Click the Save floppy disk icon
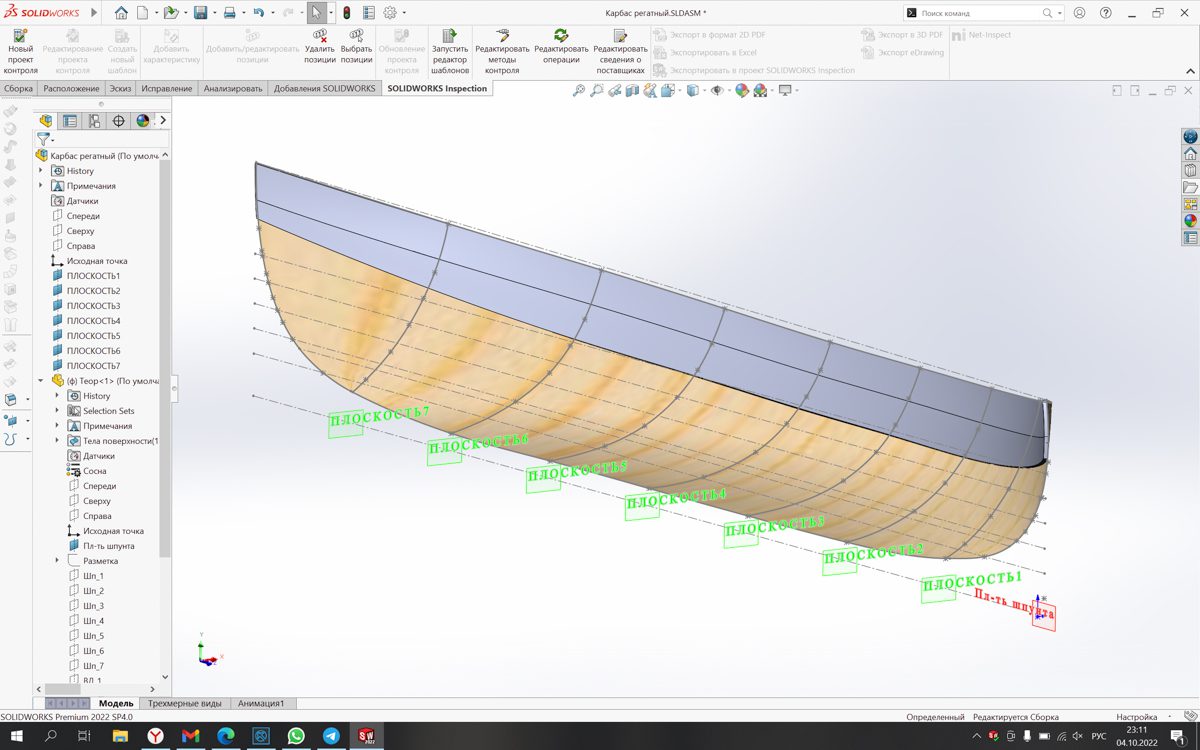This screenshot has height=750, width=1200. [200, 13]
